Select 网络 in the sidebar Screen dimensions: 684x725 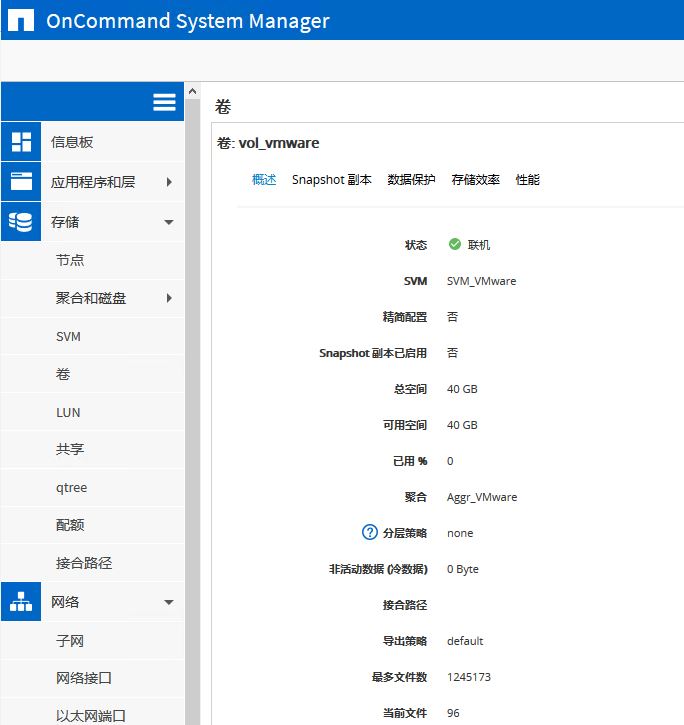tap(65, 602)
